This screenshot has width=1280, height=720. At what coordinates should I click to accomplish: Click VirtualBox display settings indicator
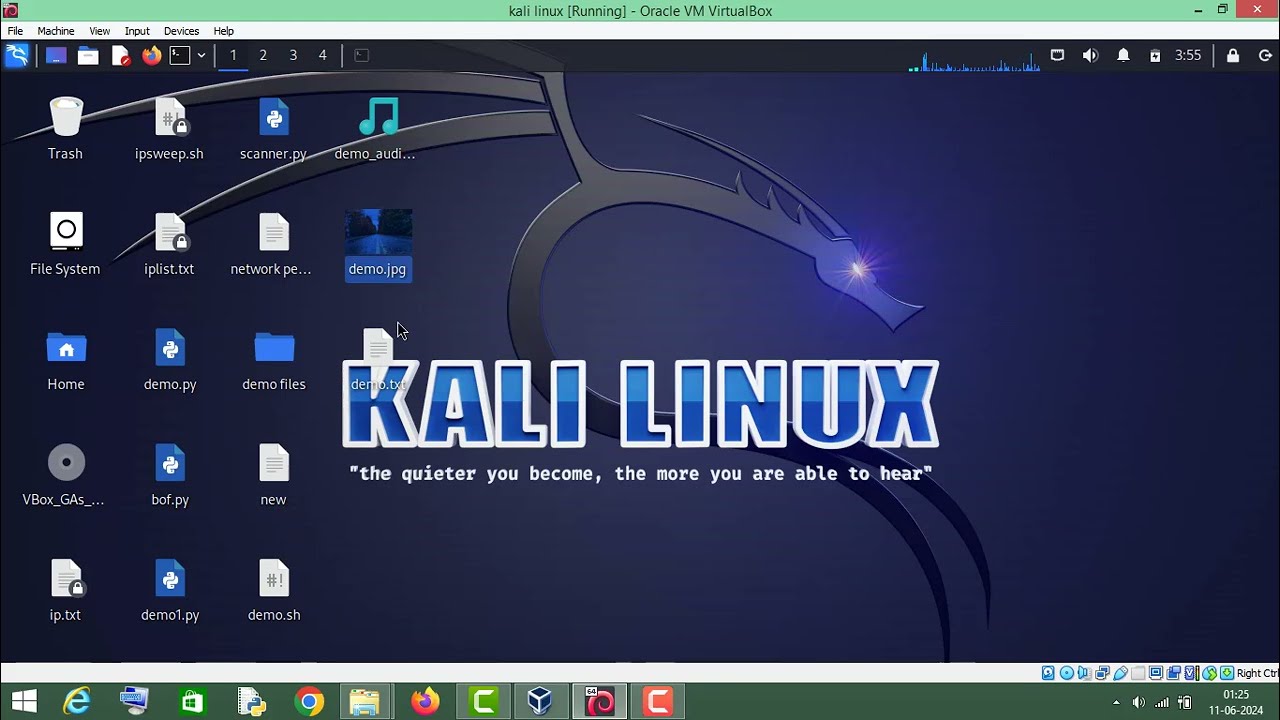[1156, 673]
